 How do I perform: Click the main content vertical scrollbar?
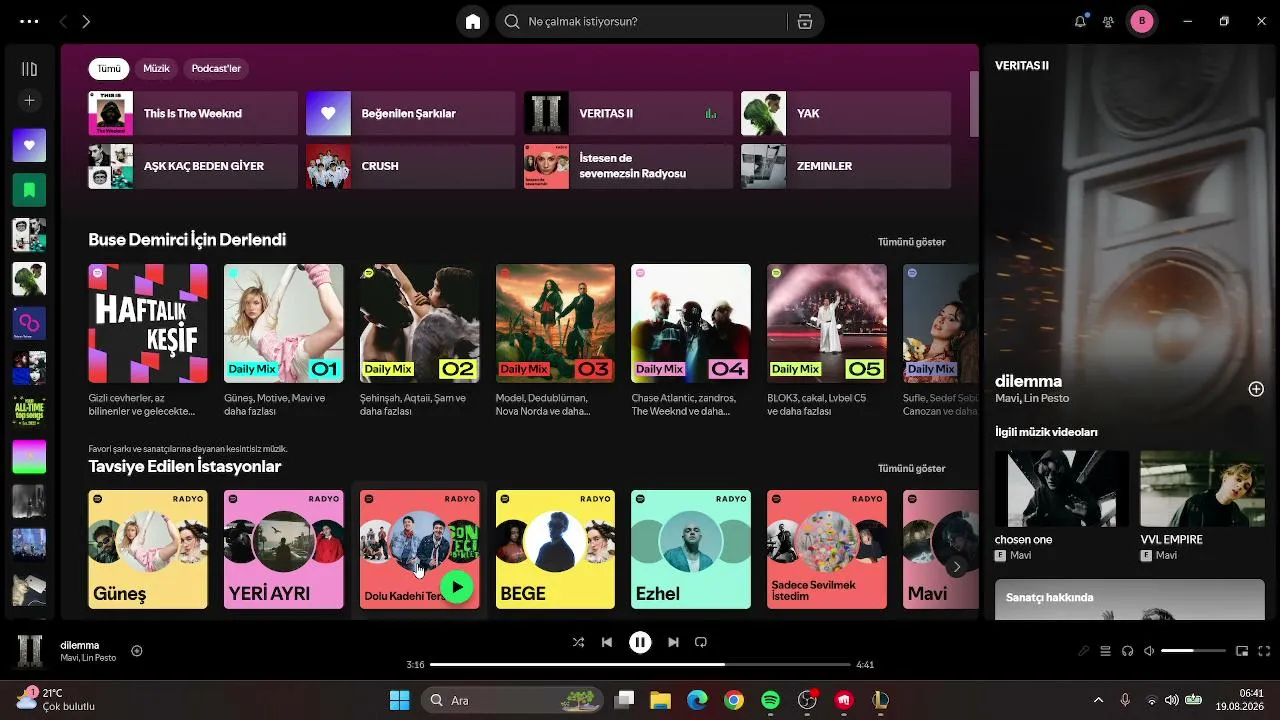pos(975,105)
